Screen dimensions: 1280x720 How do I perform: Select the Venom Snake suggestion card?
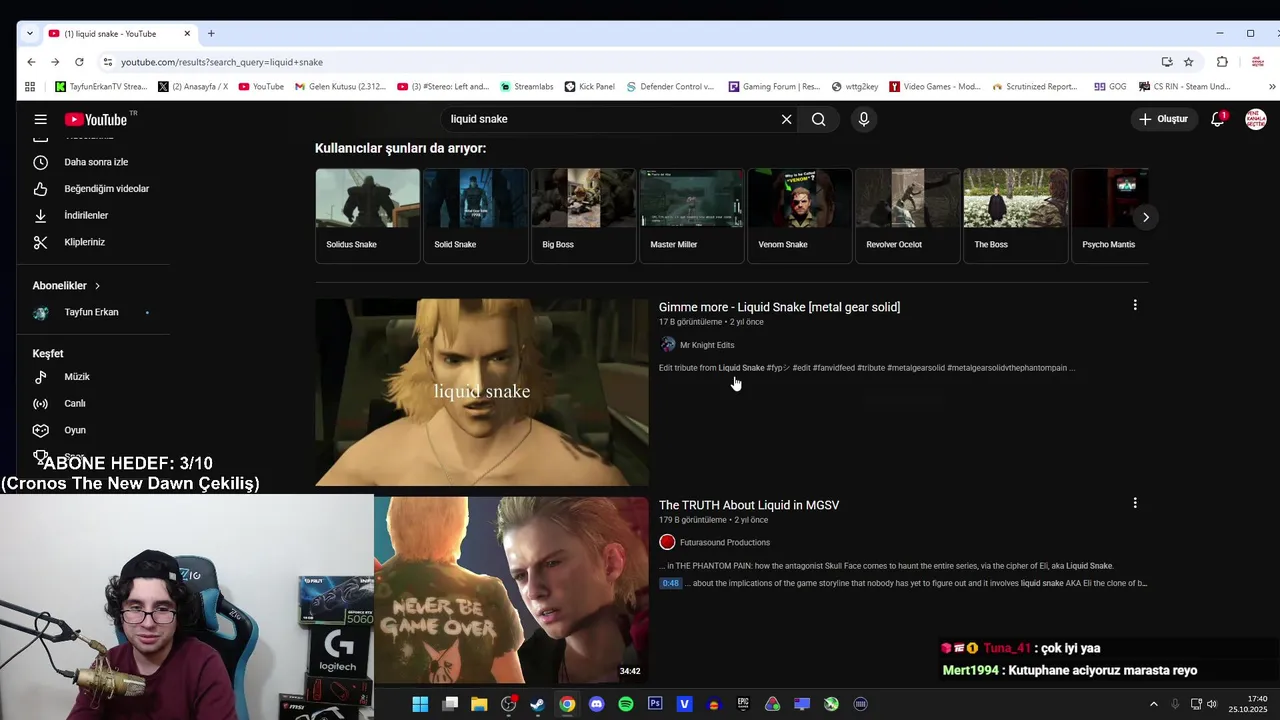pyautogui.click(x=800, y=216)
